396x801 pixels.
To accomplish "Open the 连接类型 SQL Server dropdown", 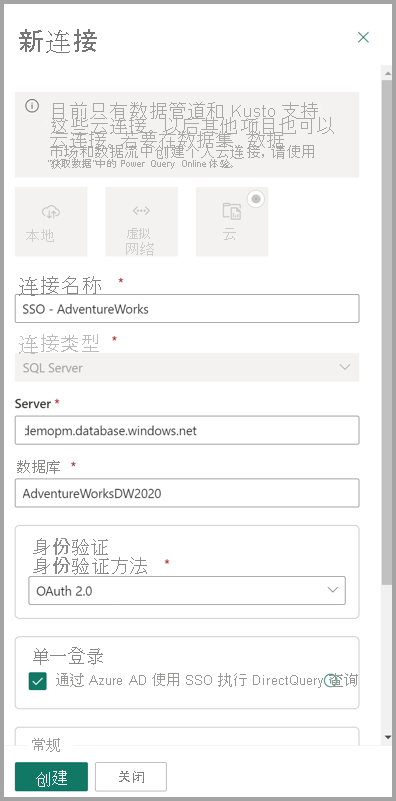I will point(187,367).
